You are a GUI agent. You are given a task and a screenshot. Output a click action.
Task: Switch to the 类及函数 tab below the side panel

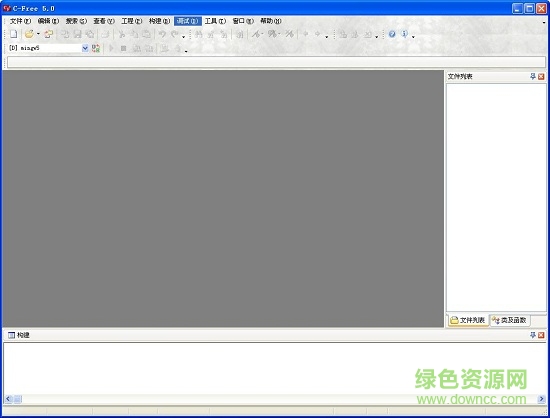pyautogui.click(x=509, y=320)
